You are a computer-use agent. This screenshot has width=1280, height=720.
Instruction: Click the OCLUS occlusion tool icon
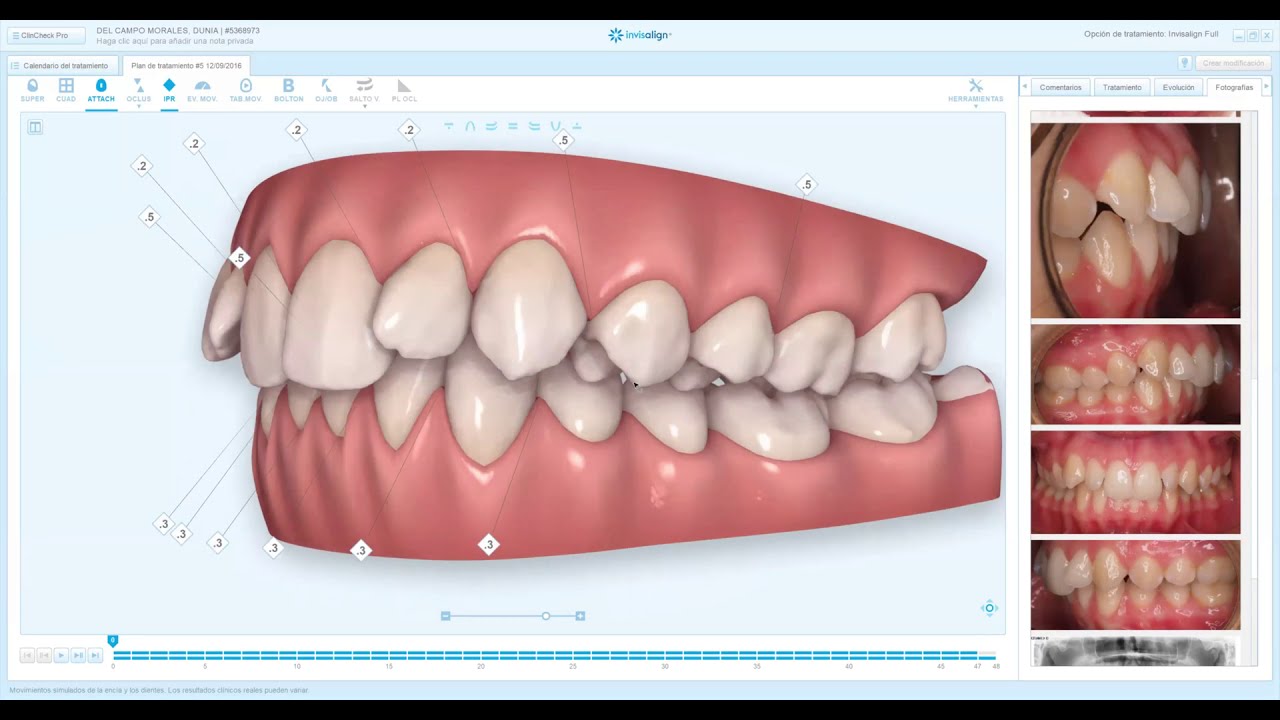click(139, 86)
